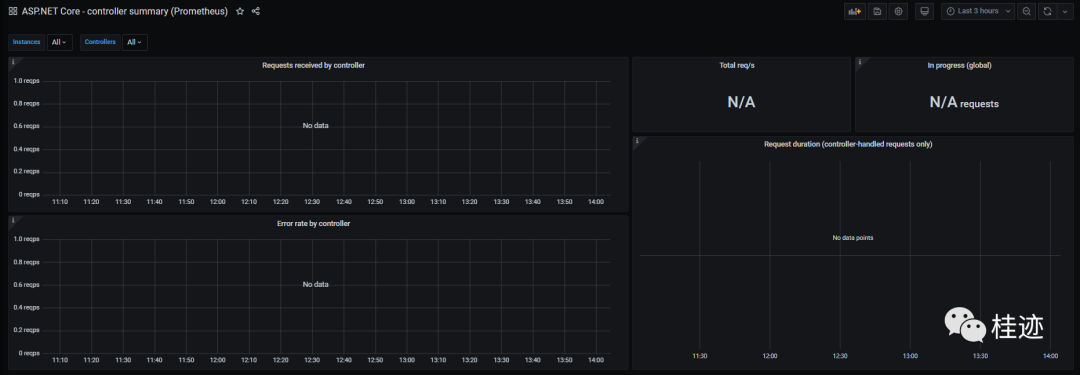This screenshot has height=375, width=1080.
Task: Click No data points in Request duration
Action: [853, 237]
